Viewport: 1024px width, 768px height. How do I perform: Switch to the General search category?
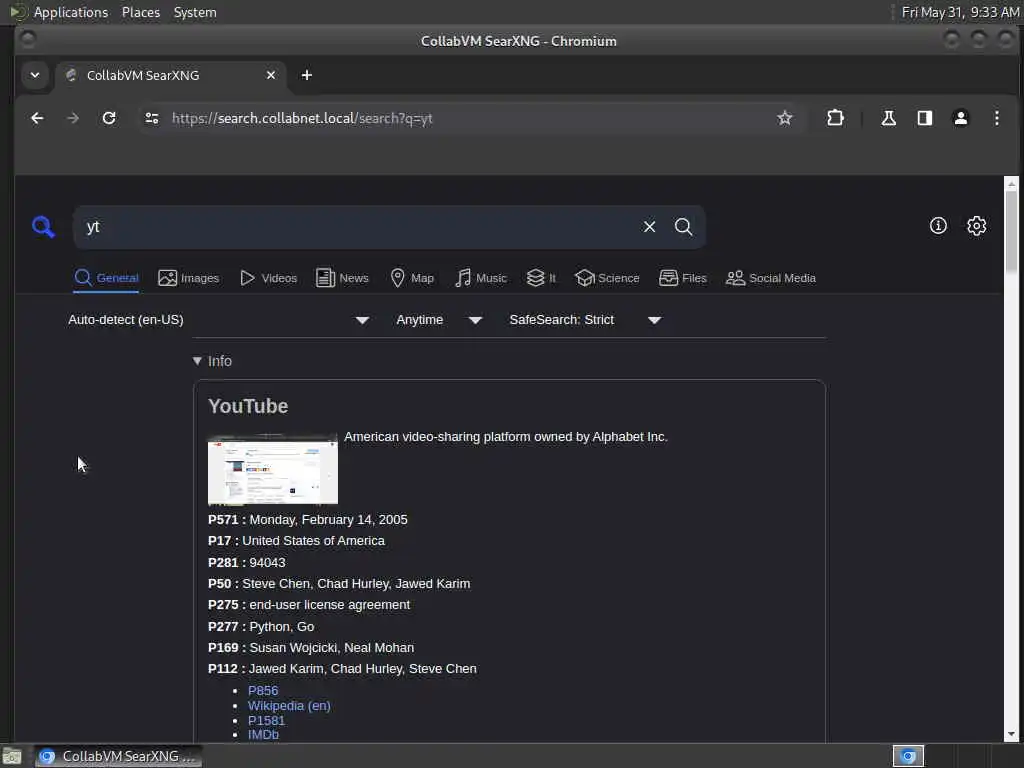point(106,278)
